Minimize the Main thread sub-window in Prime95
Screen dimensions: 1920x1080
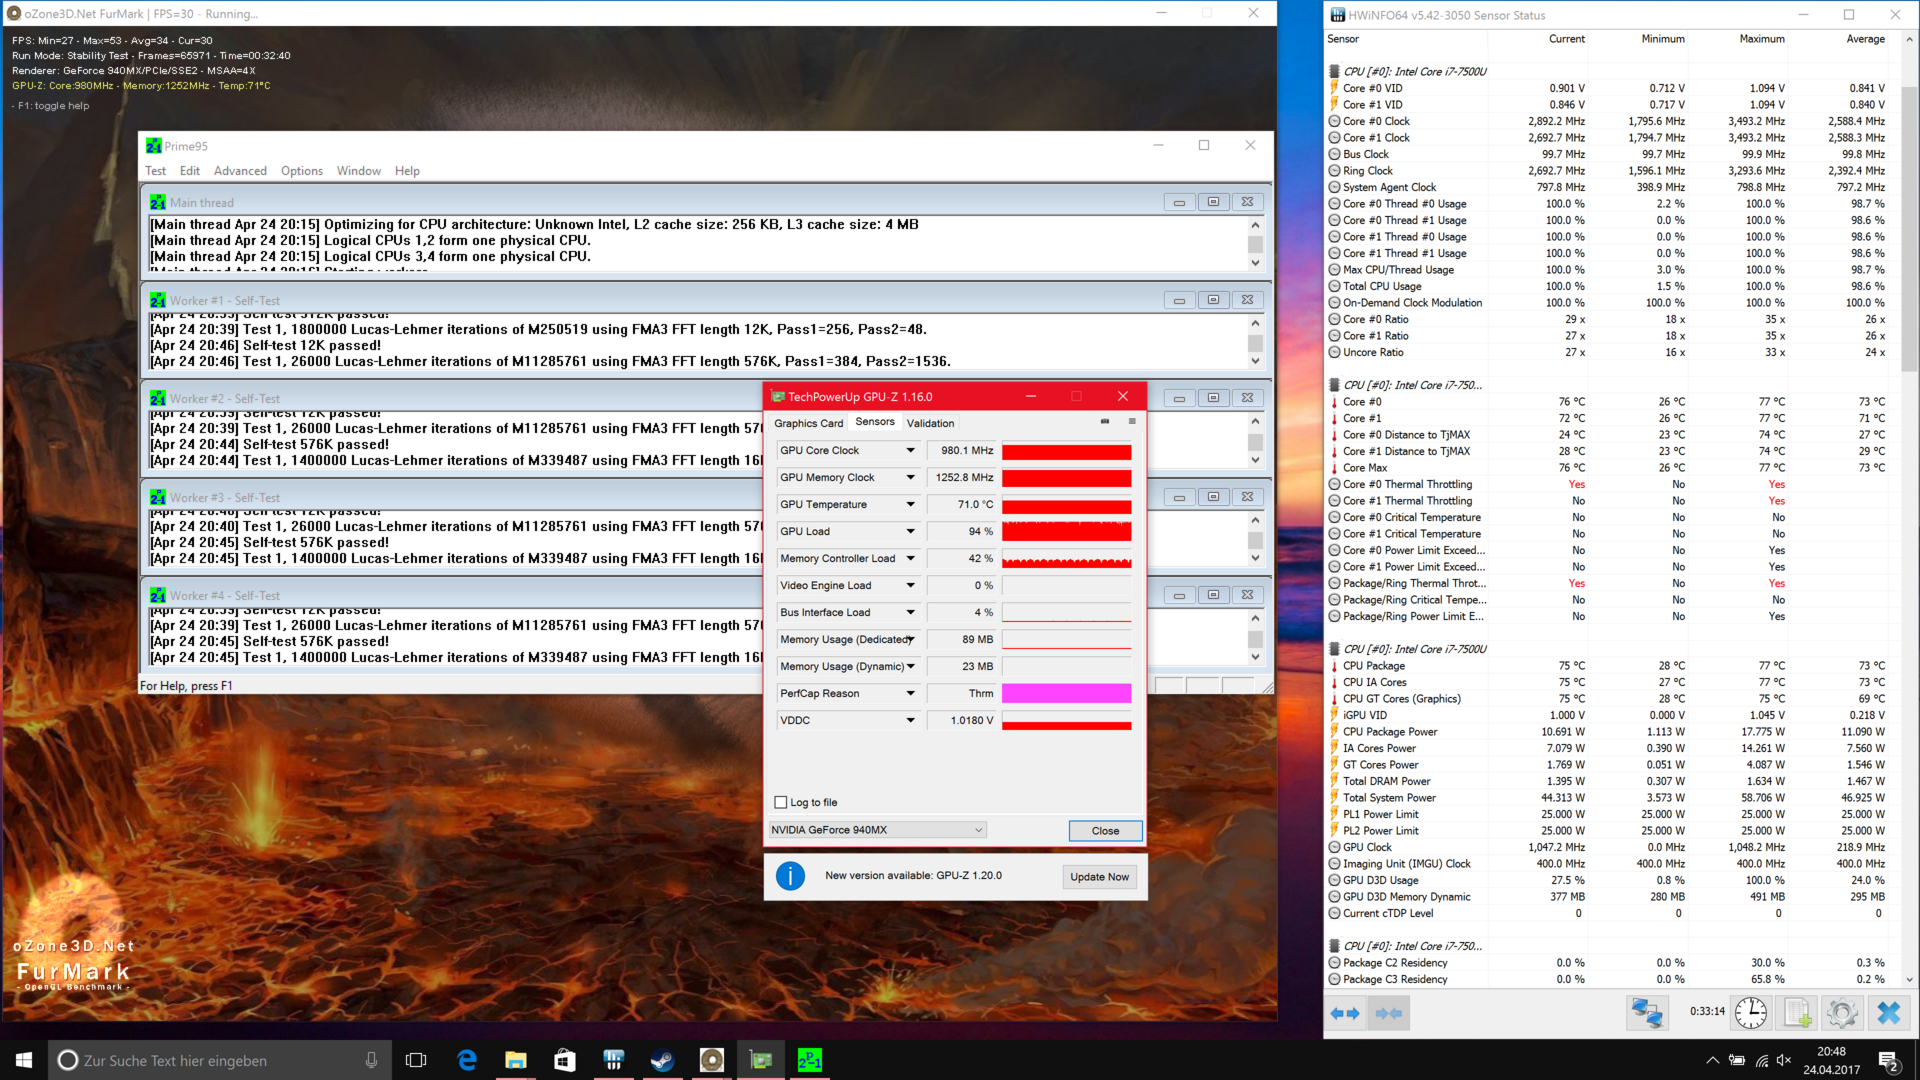tap(1179, 202)
